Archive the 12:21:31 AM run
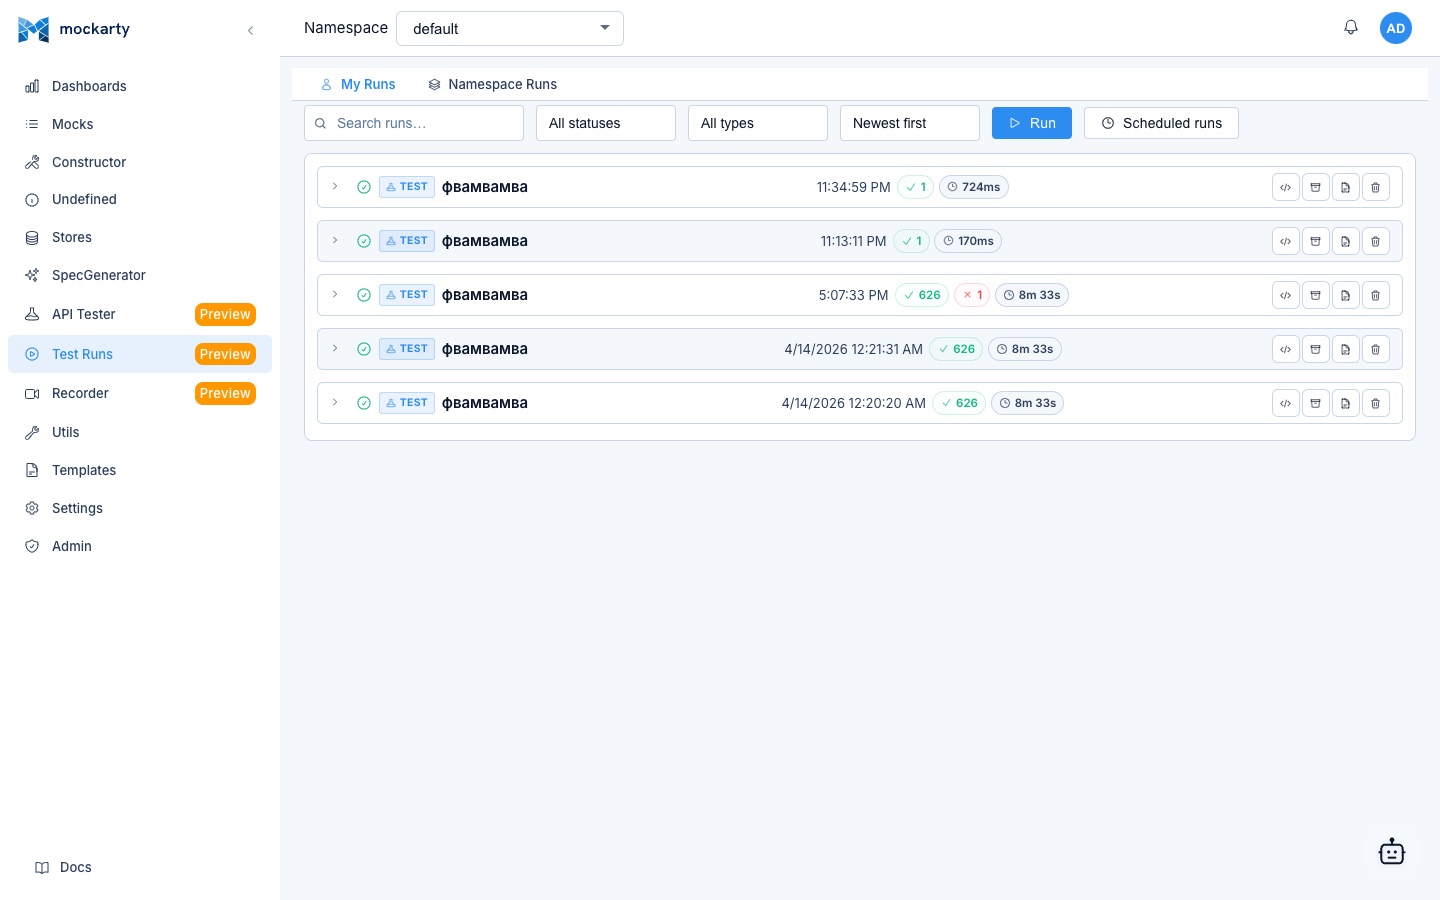 [1316, 349]
